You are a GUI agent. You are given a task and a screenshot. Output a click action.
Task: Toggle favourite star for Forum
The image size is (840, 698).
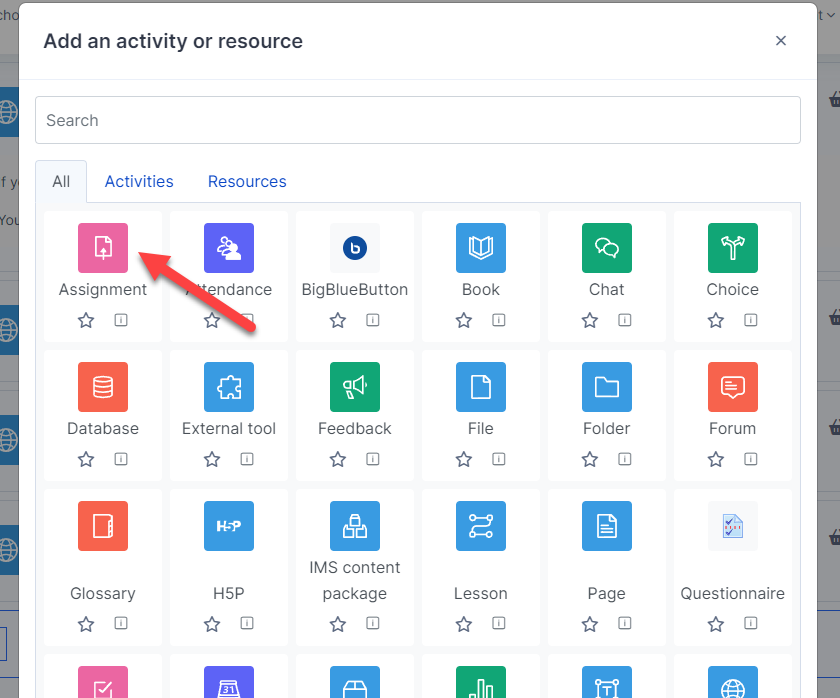coord(716,460)
